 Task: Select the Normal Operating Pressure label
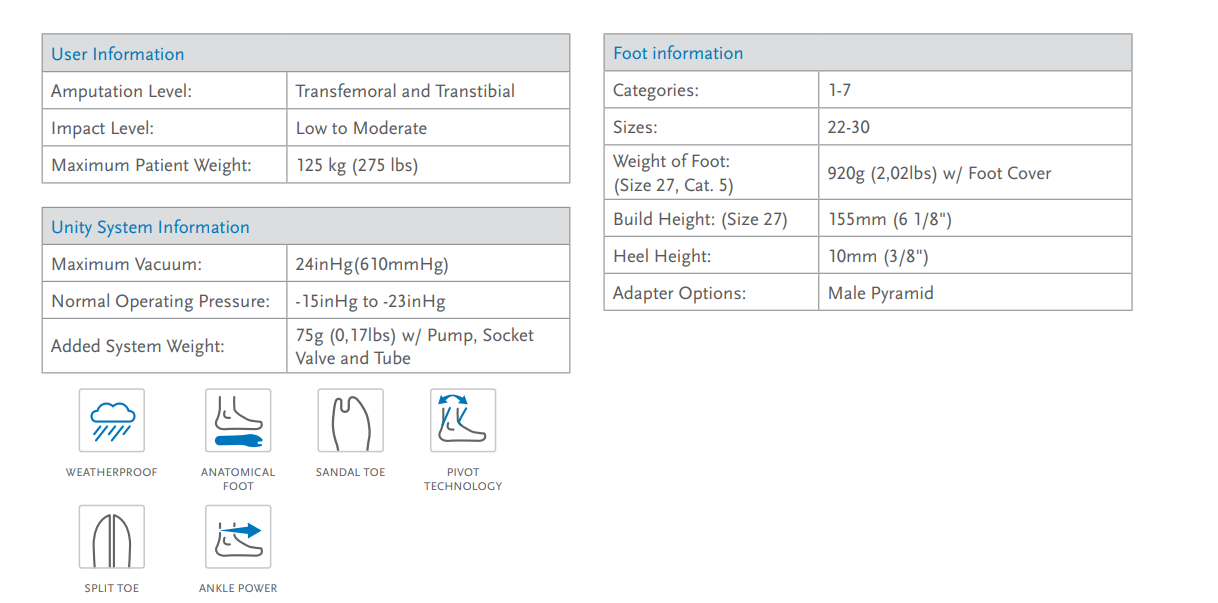(160, 301)
